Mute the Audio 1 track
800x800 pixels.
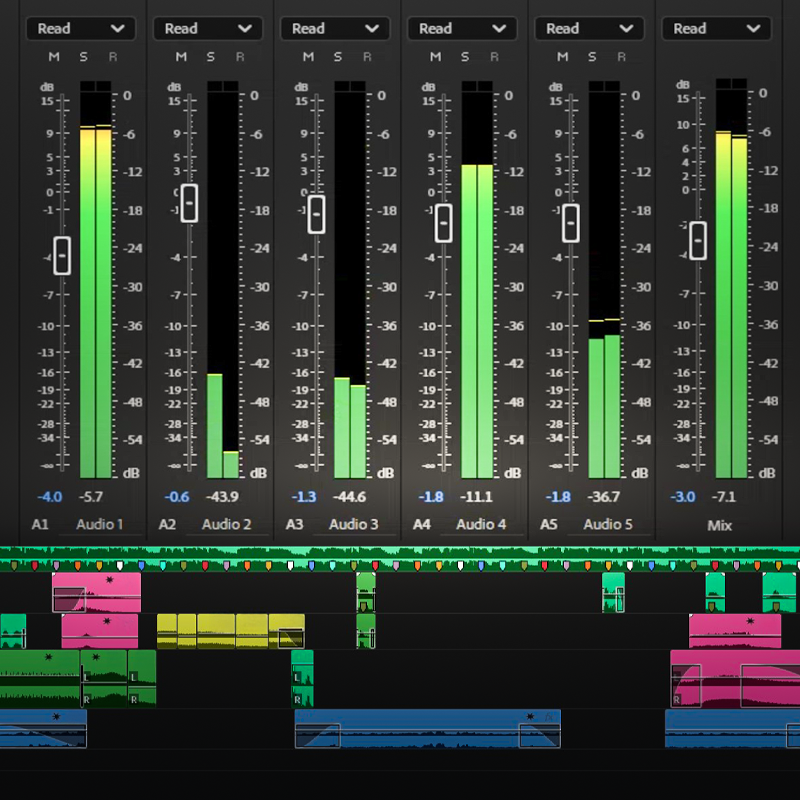click(x=52, y=57)
